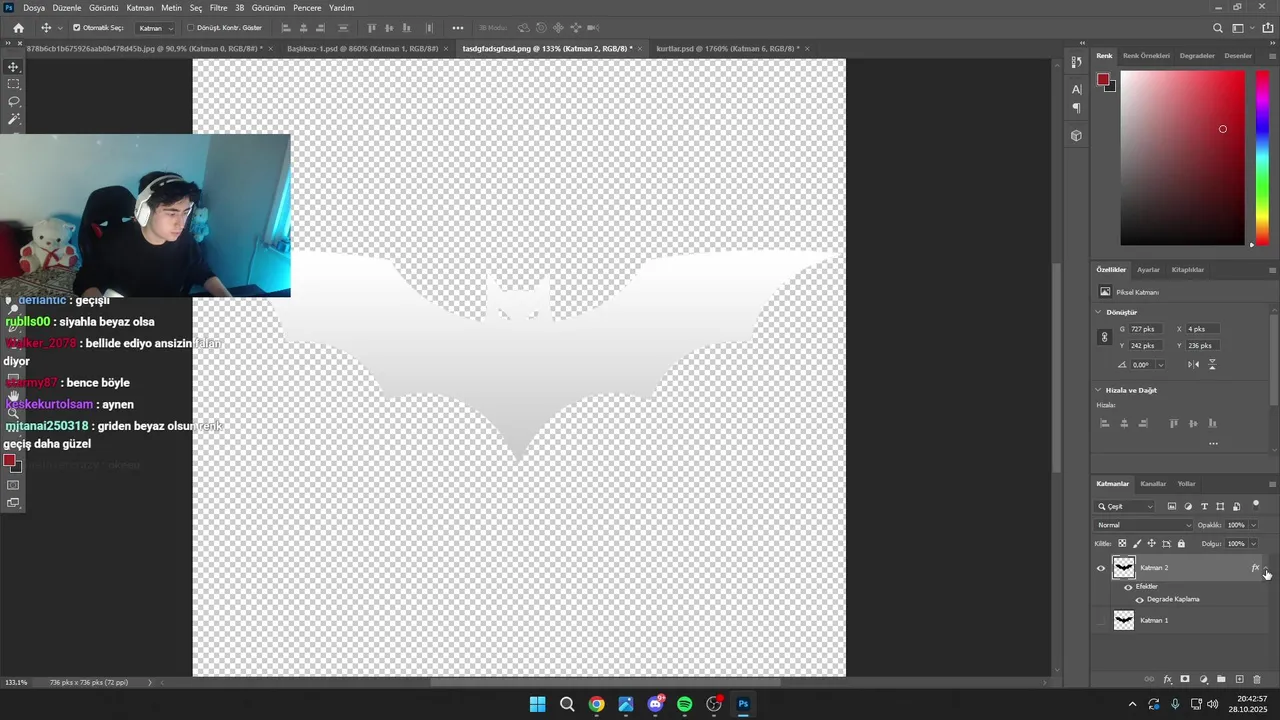Switch to kurtlar.psd document tab
The height and width of the screenshot is (720, 1280).
[727, 48]
